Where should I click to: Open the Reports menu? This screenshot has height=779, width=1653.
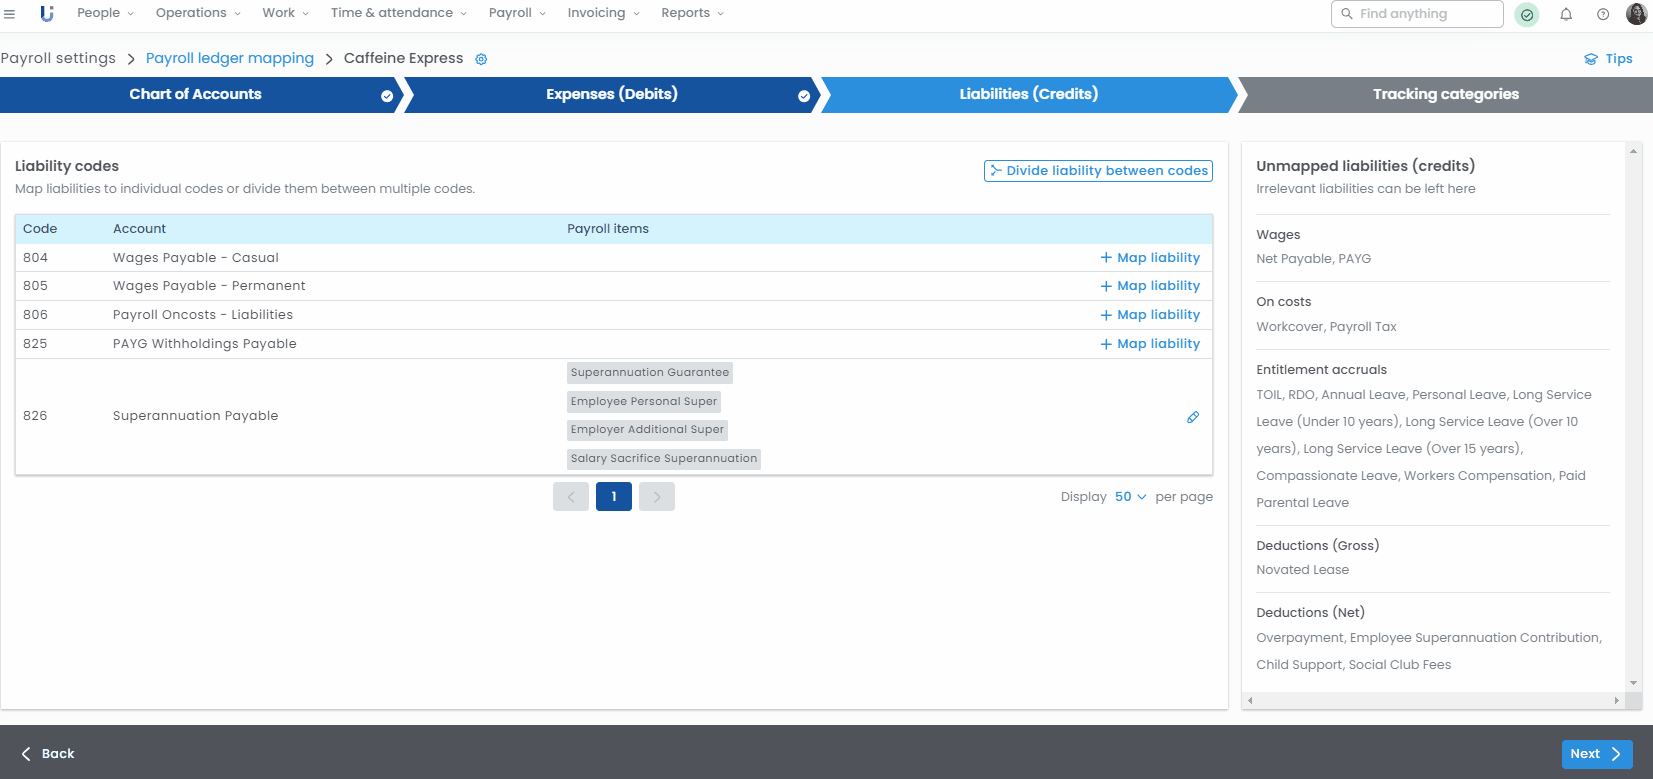[x=692, y=13]
